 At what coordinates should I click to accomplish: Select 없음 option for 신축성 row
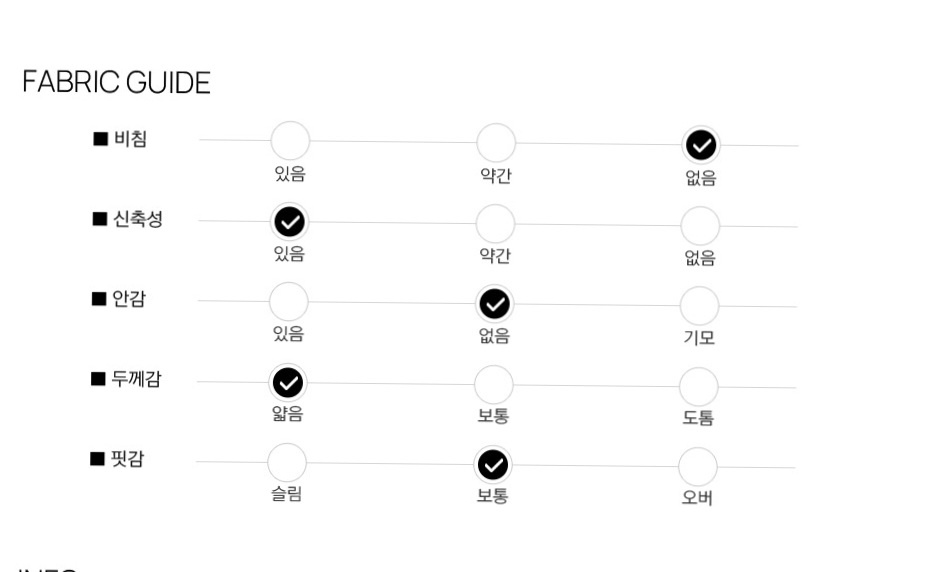point(700,226)
